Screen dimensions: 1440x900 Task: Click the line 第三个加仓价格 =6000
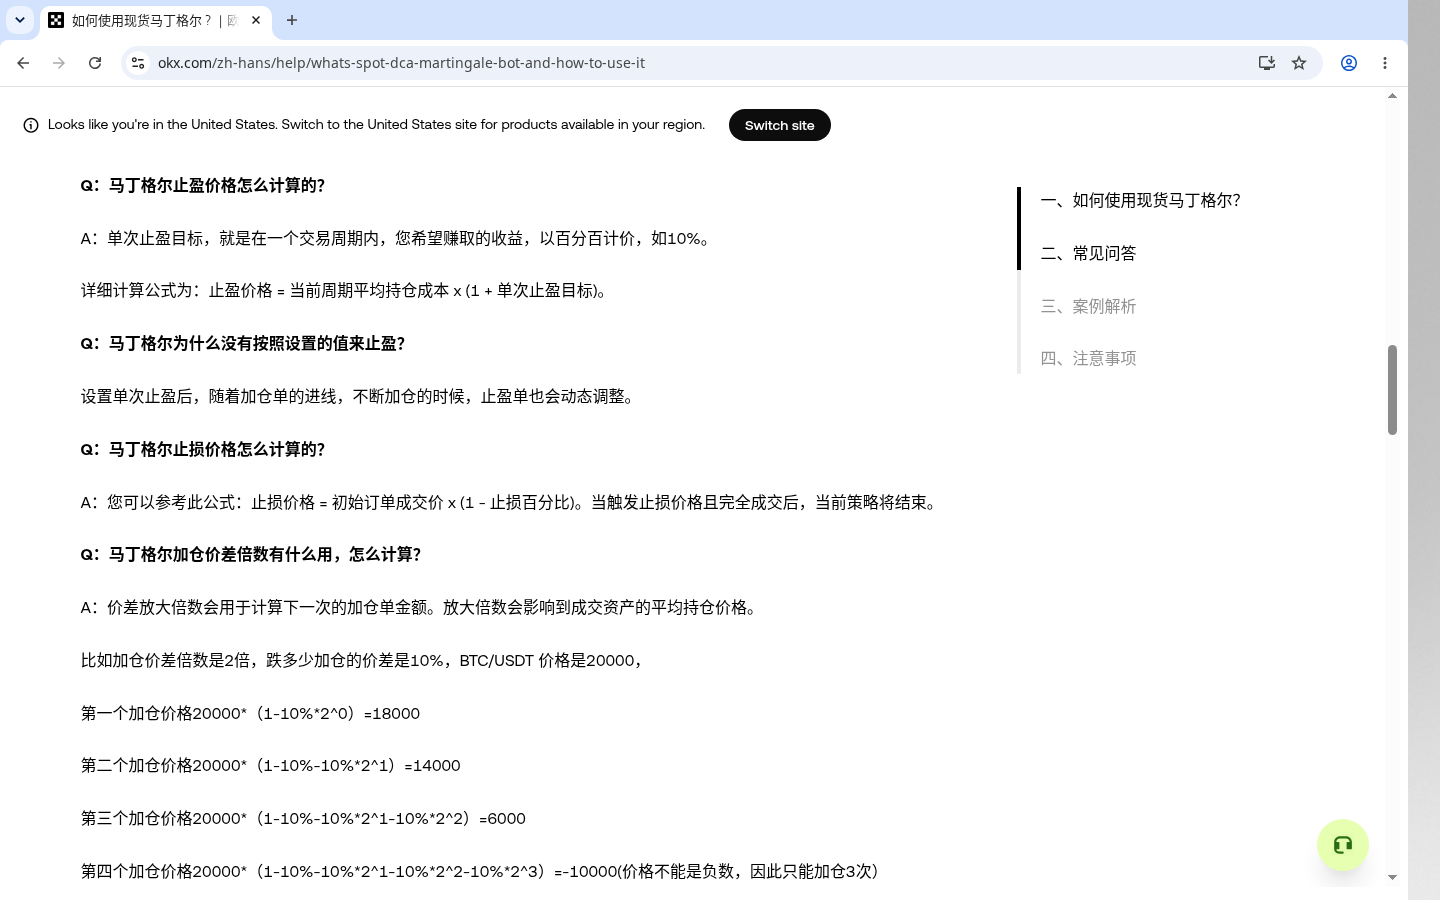tap(303, 818)
